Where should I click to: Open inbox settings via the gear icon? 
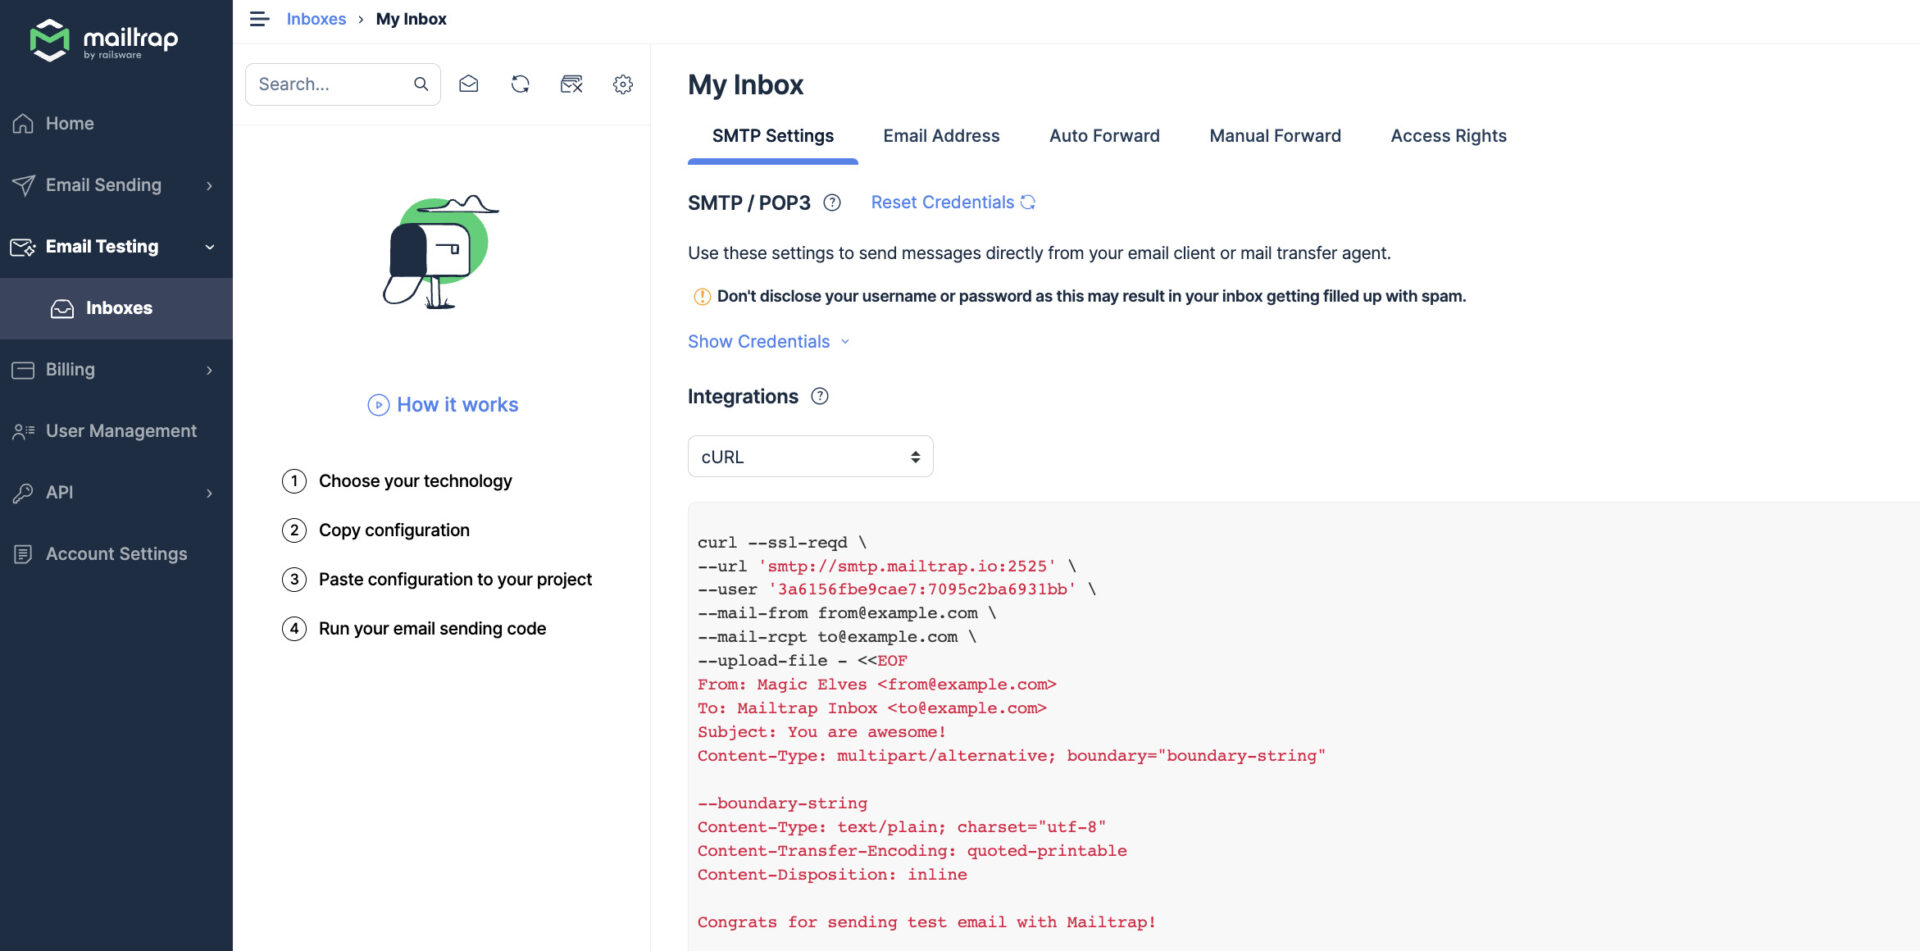point(622,84)
